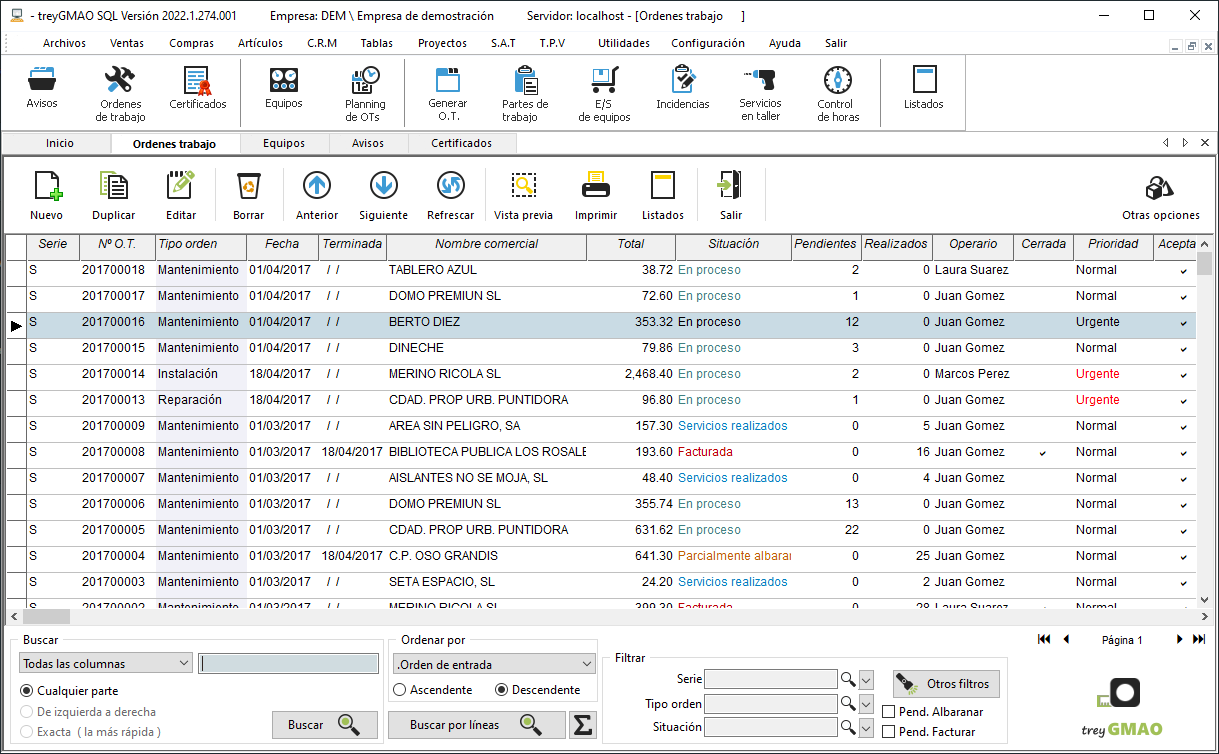
Task: Click the Otros filtros button
Action: (x=946, y=684)
